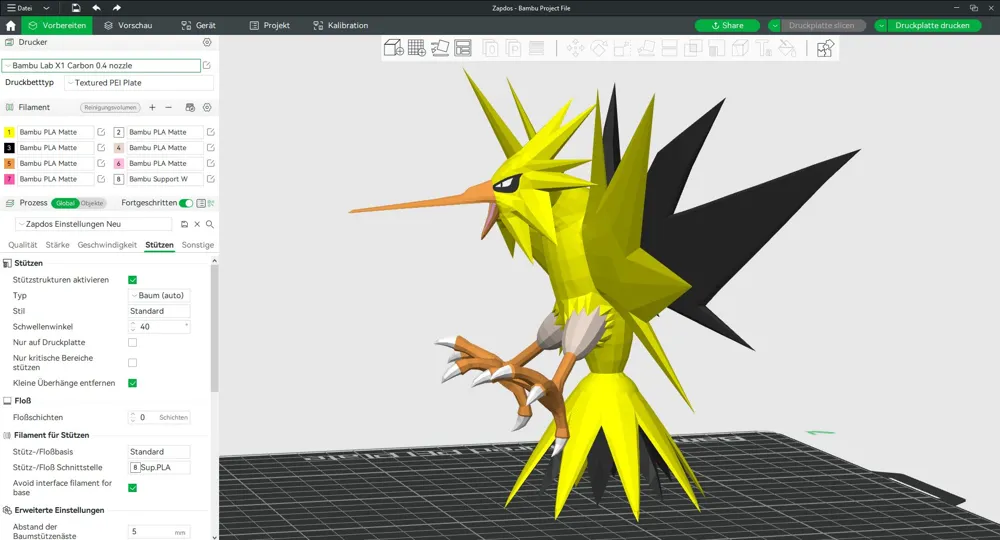Switch to the Geschwindigkeit settings tab
Image resolution: width=1000 pixels, height=540 pixels.
pyautogui.click(x=107, y=245)
